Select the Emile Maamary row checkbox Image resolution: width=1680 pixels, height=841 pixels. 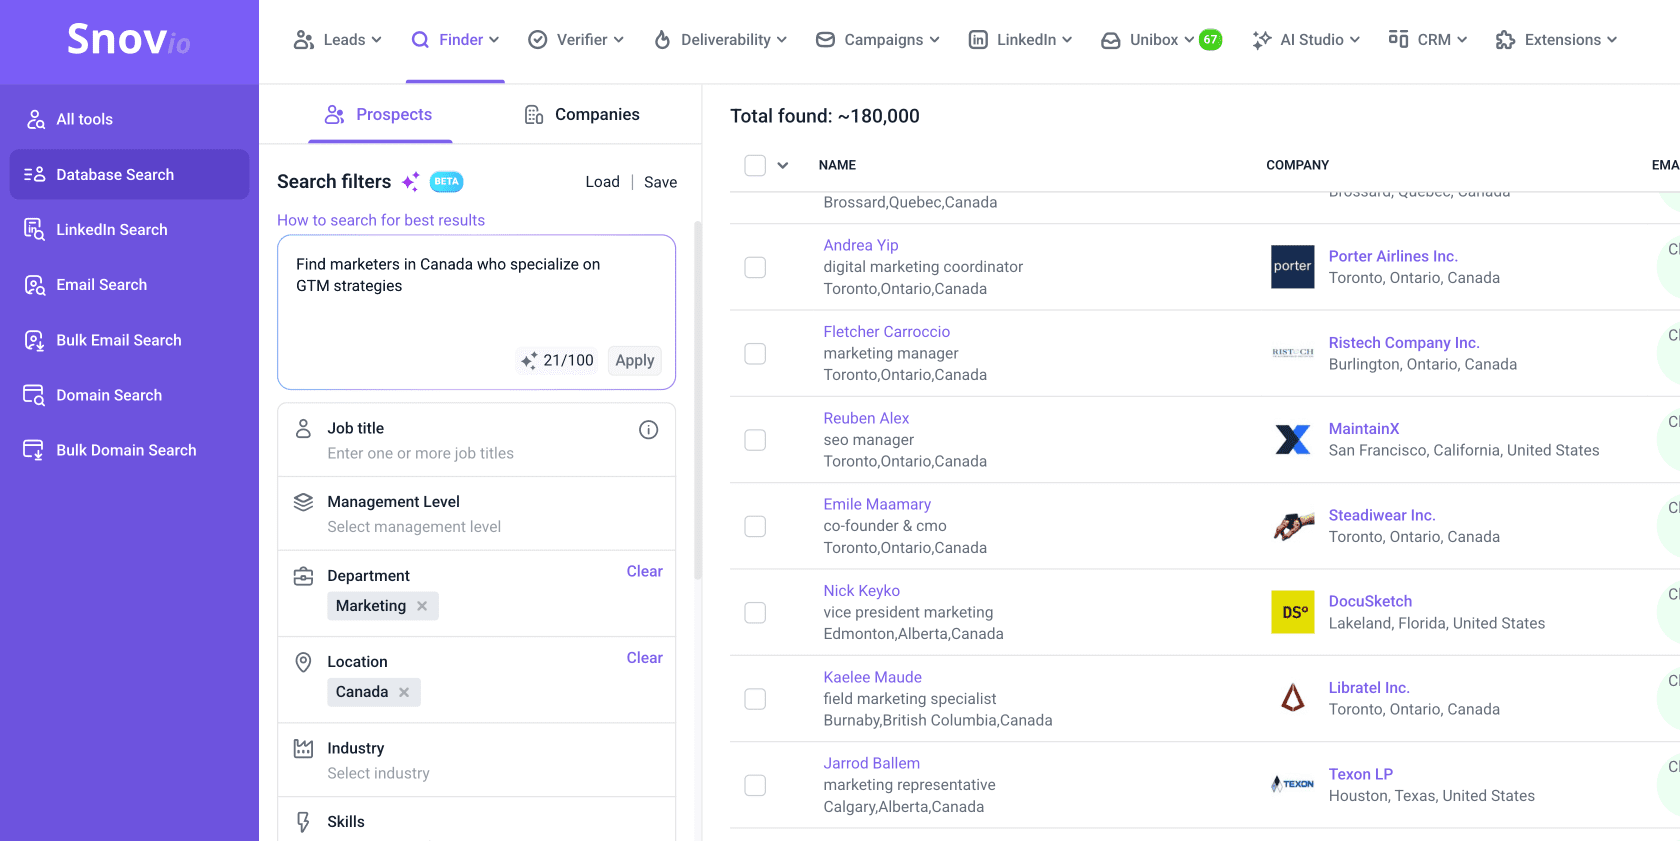tap(755, 526)
